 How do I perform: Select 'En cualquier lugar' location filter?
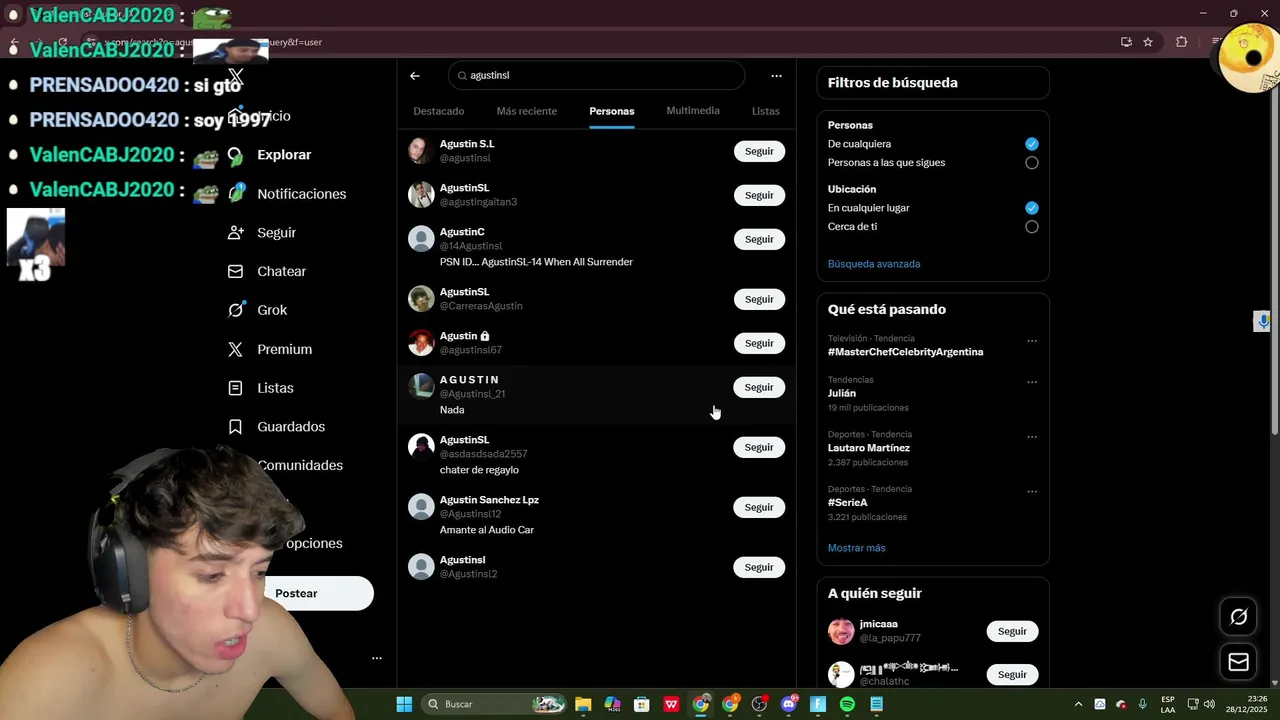pyautogui.click(x=1032, y=208)
